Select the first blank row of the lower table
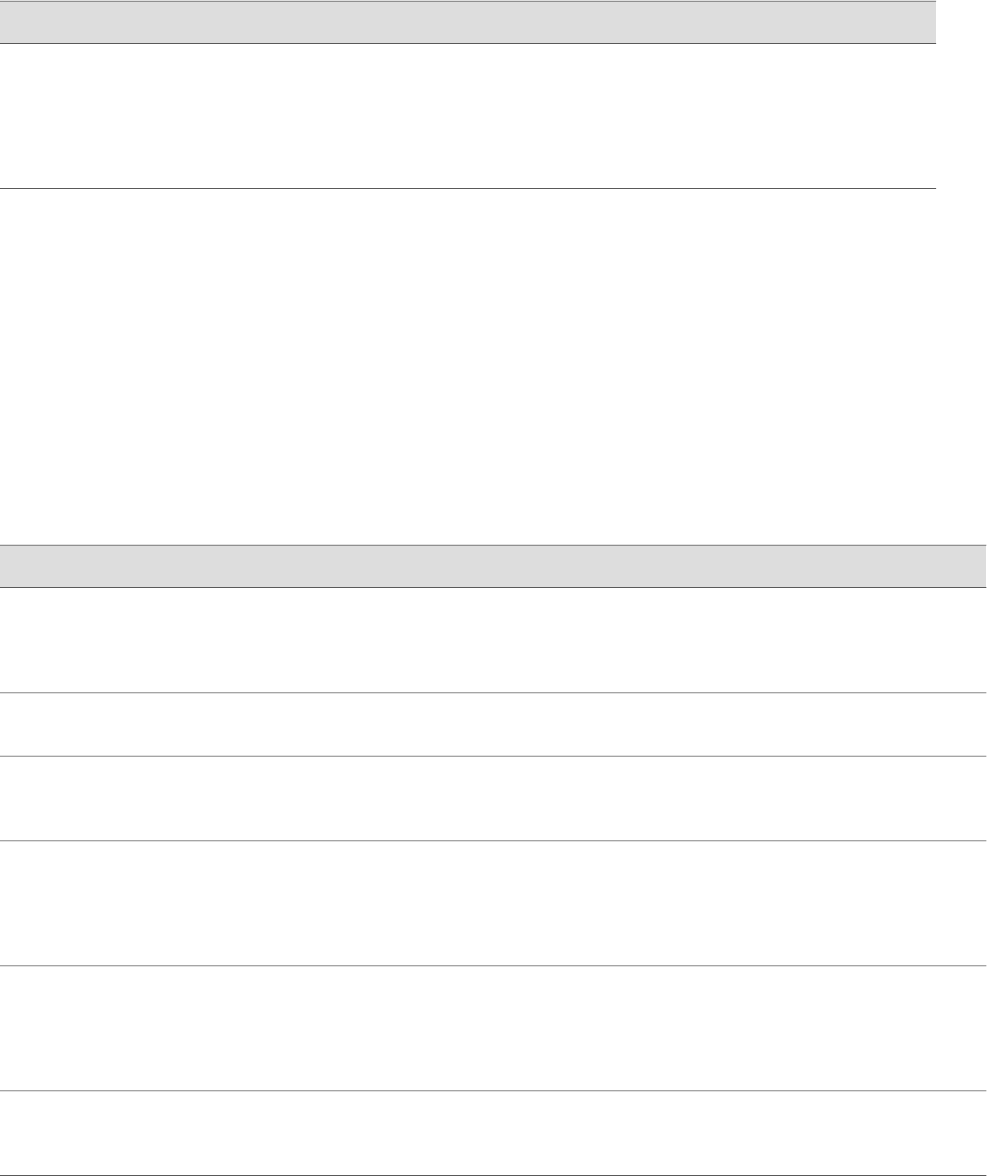987x1176 pixels. (493, 639)
